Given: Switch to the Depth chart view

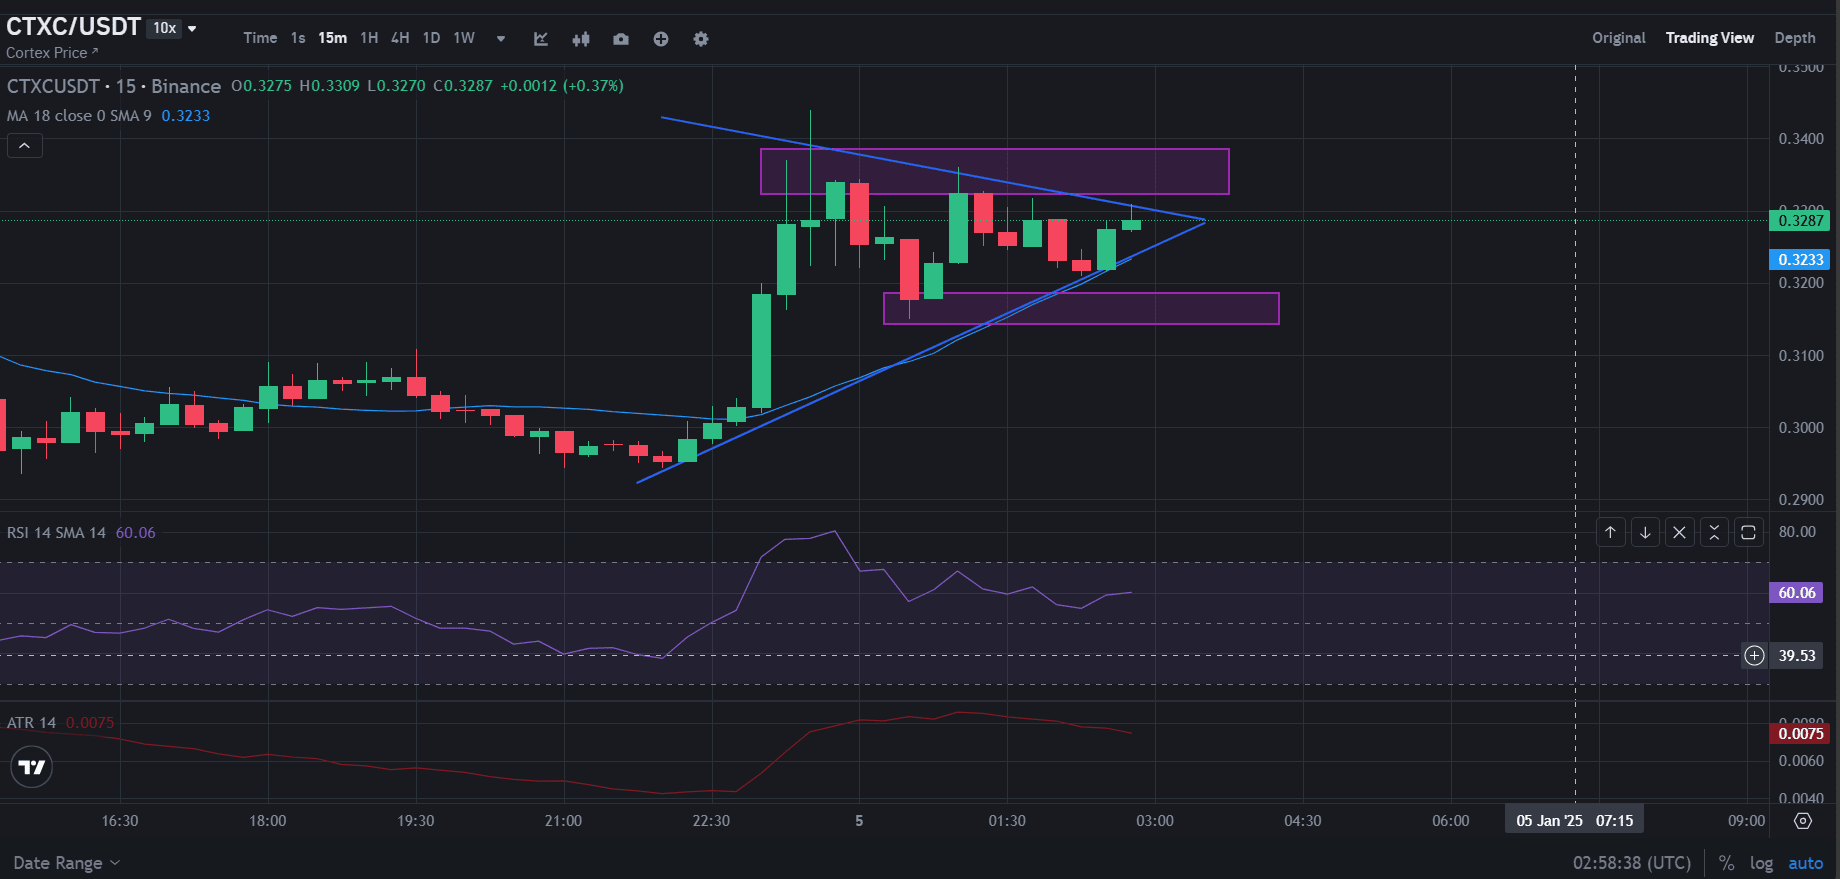Looking at the screenshot, I should [x=1795, y=38].
